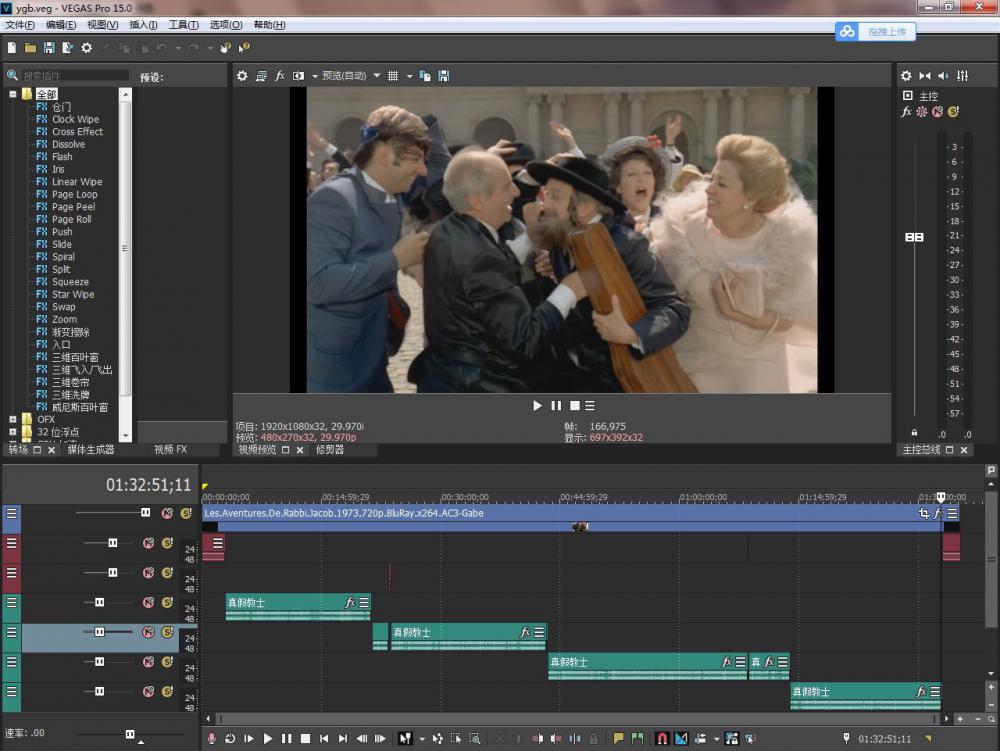Toggle split screen view icon in preview

pos(298,76)
